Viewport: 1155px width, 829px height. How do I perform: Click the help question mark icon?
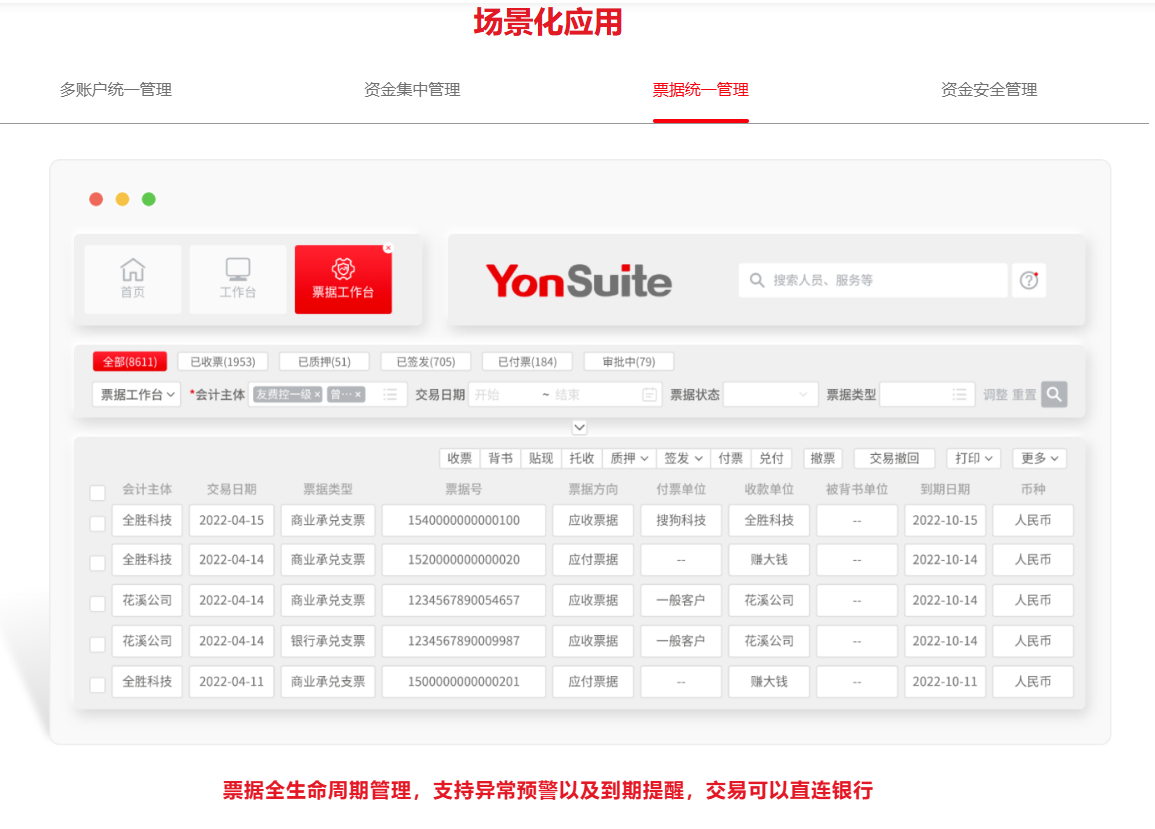pos(1029,281)
